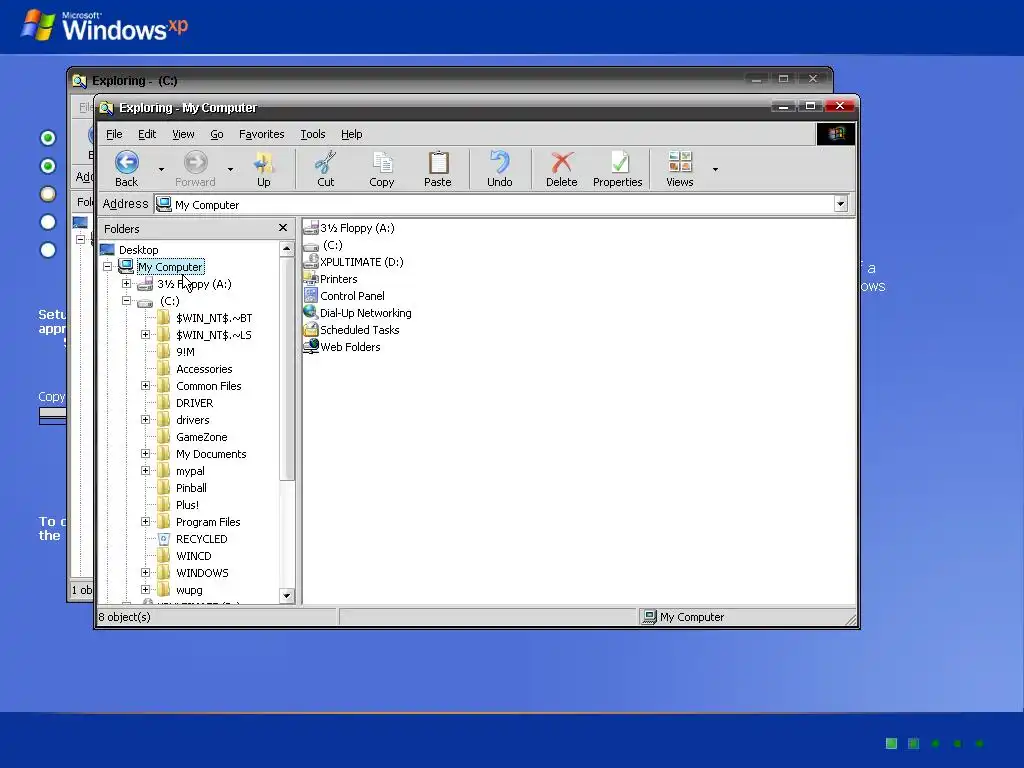
Task: Select Scheduled Tasks item
Action: coord(351,330)
